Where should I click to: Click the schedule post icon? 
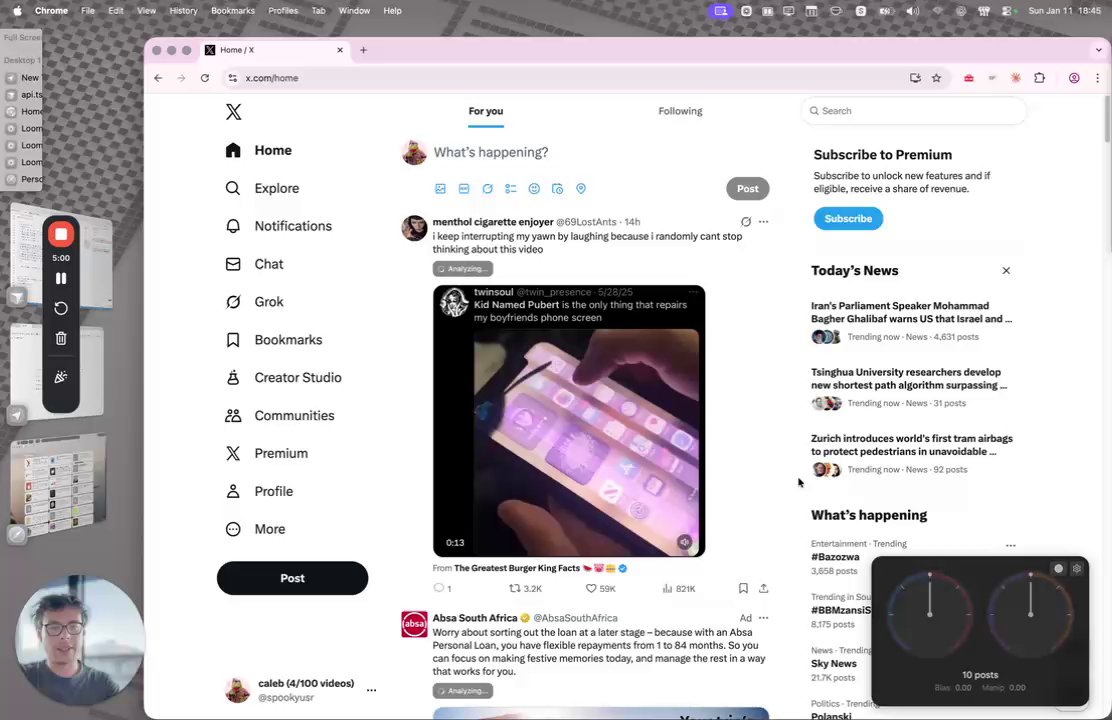[557, 189]
